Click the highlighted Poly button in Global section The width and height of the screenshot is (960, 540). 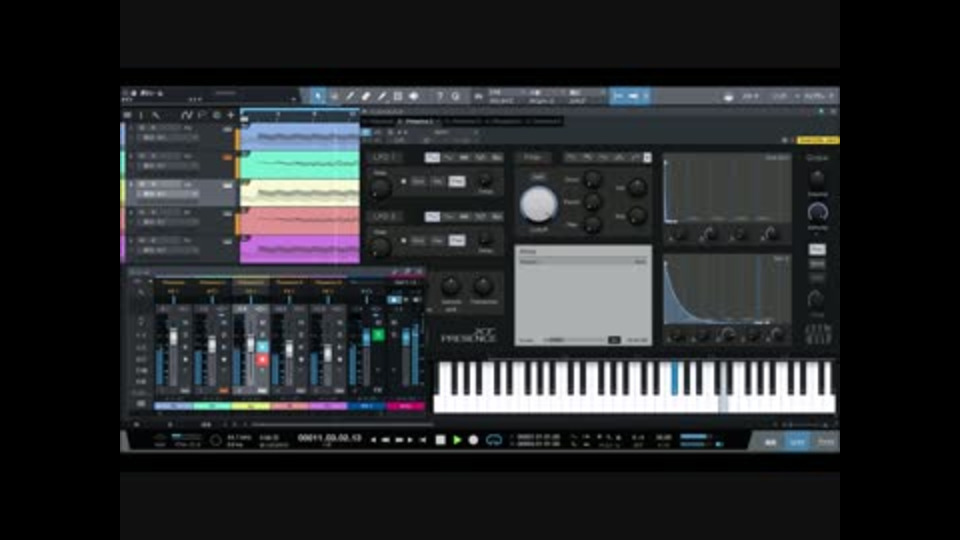[x=817, y=249]
